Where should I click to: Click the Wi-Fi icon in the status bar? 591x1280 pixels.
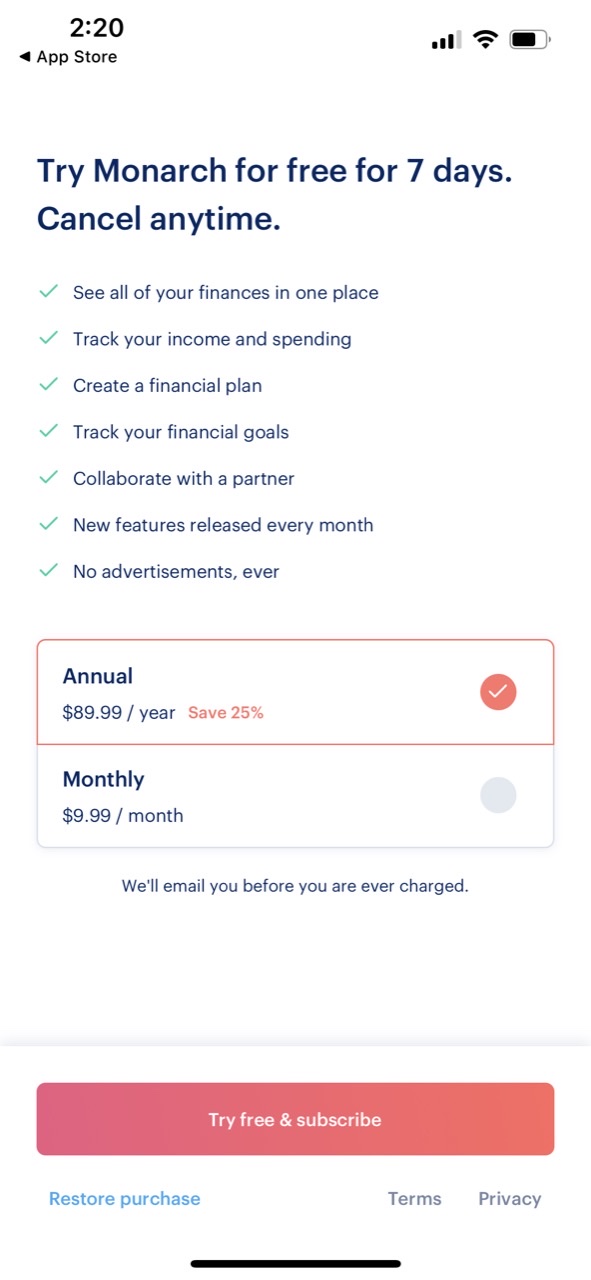tap(485, 39)
